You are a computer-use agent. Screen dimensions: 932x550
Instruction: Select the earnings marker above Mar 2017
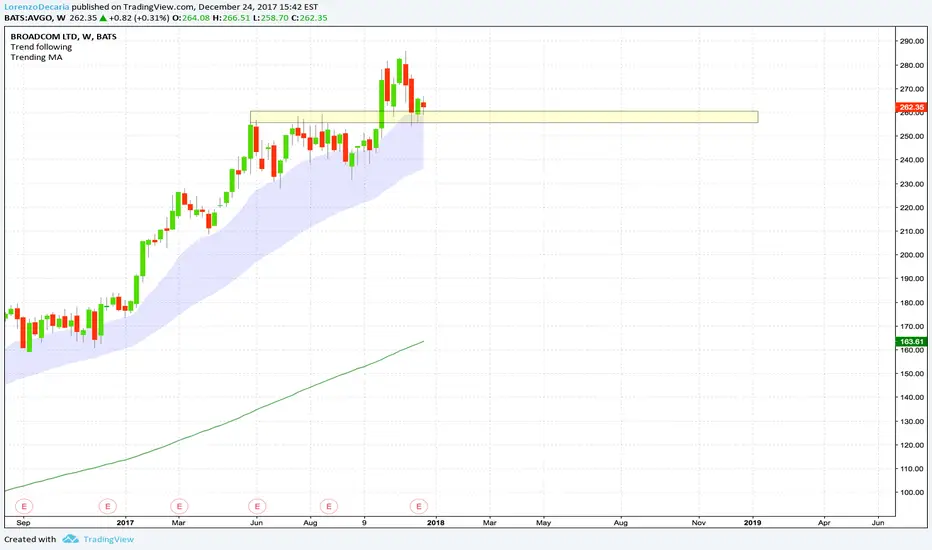pos(179,507)
